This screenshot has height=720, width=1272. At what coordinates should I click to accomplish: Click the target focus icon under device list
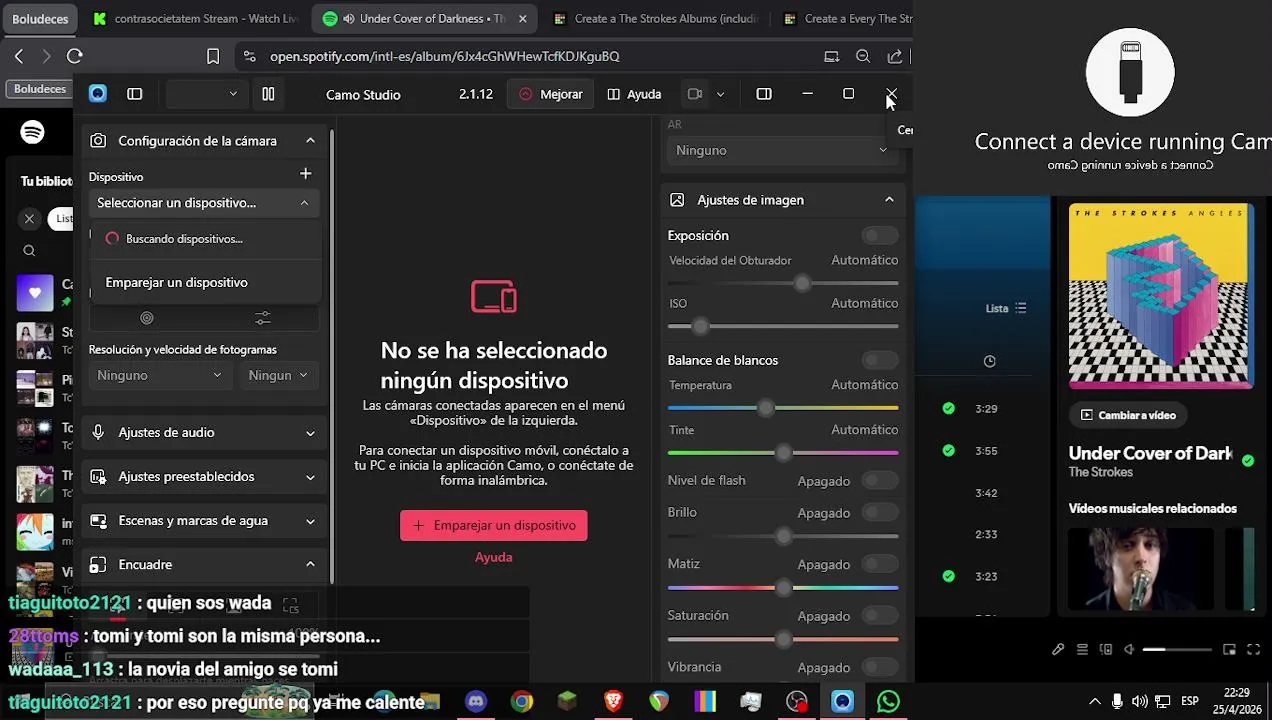(147, 318)
